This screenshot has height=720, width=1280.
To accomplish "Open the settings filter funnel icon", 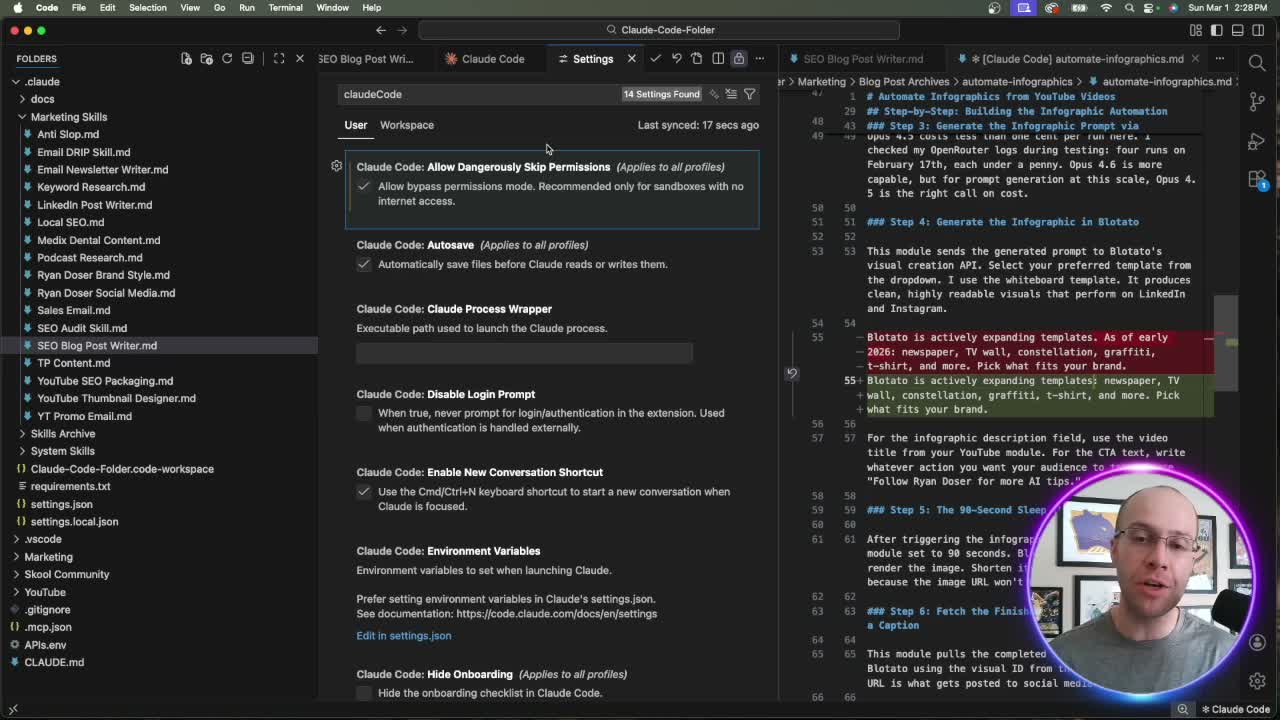I will (750, 94).
